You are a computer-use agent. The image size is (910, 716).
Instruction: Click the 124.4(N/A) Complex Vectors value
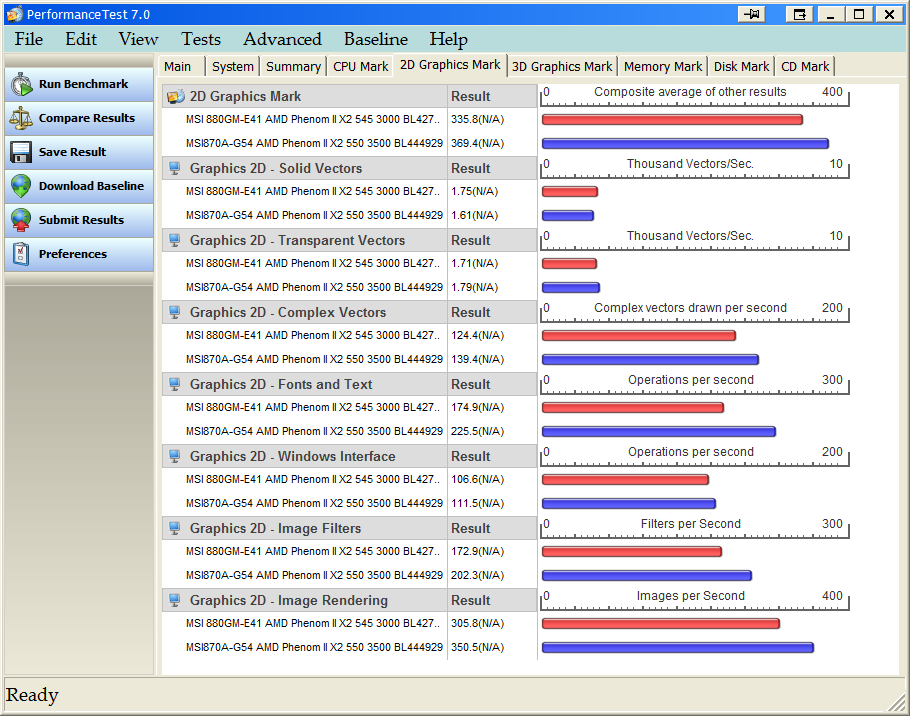tap(477, 335)
